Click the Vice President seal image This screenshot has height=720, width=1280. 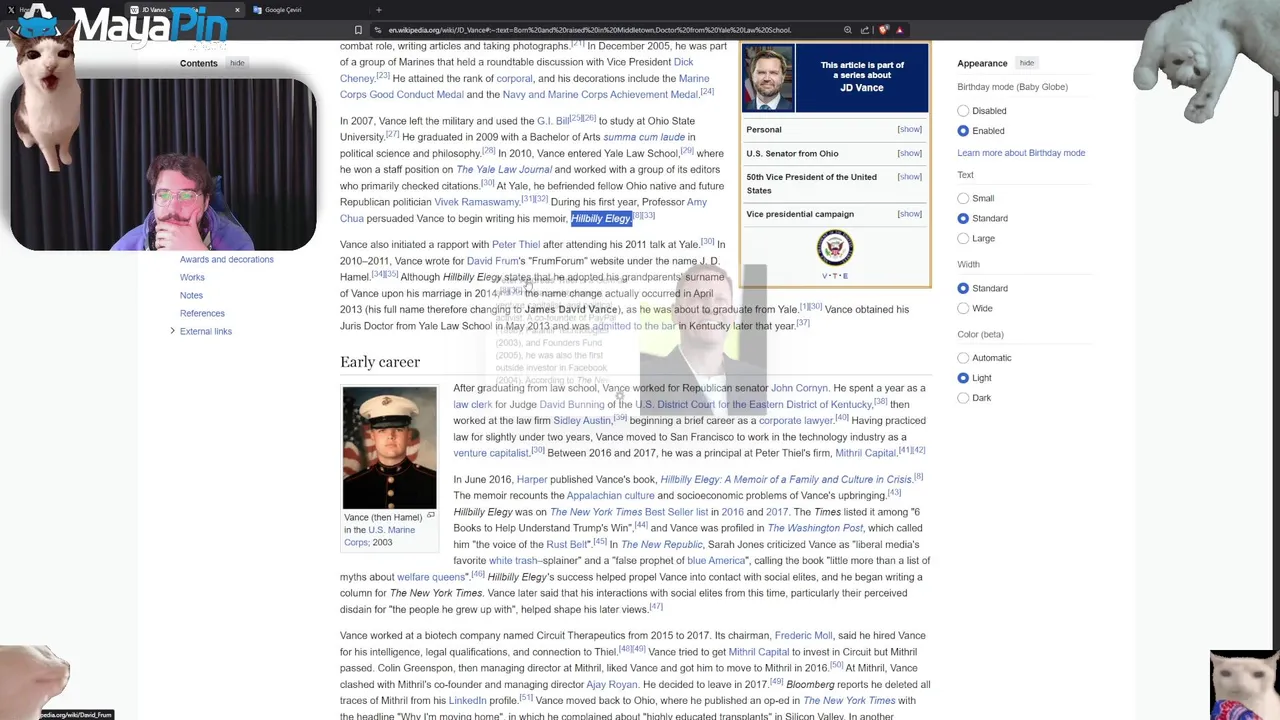(x=835, y=248)
